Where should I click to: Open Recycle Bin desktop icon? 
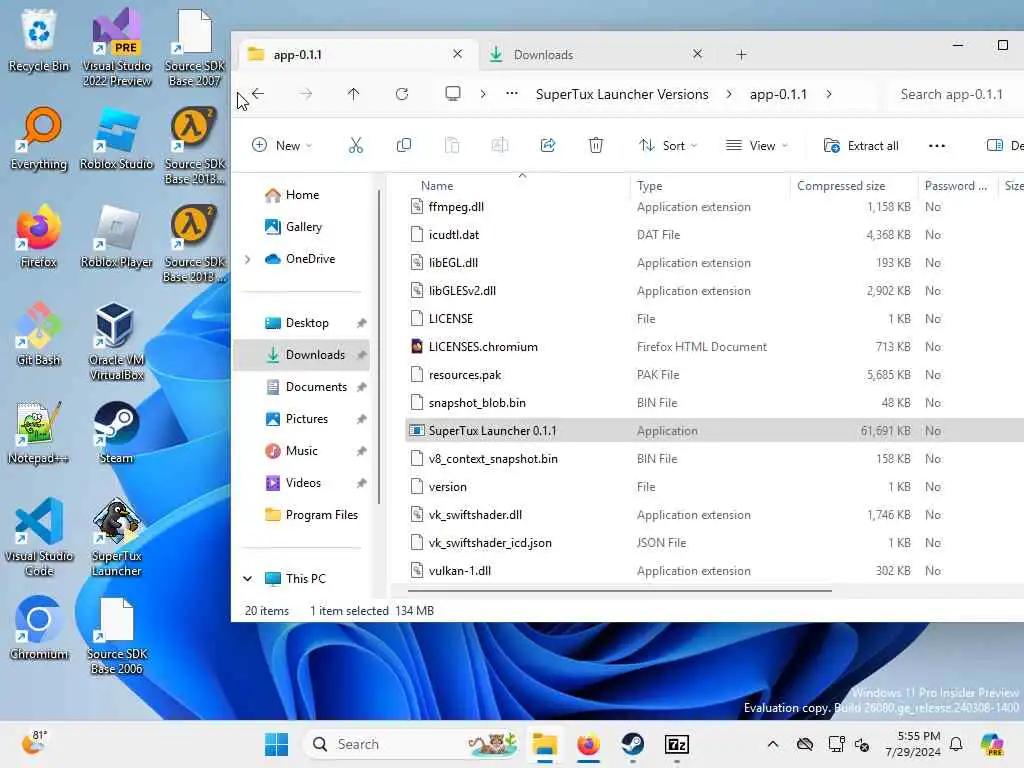[x=39, y=41]
